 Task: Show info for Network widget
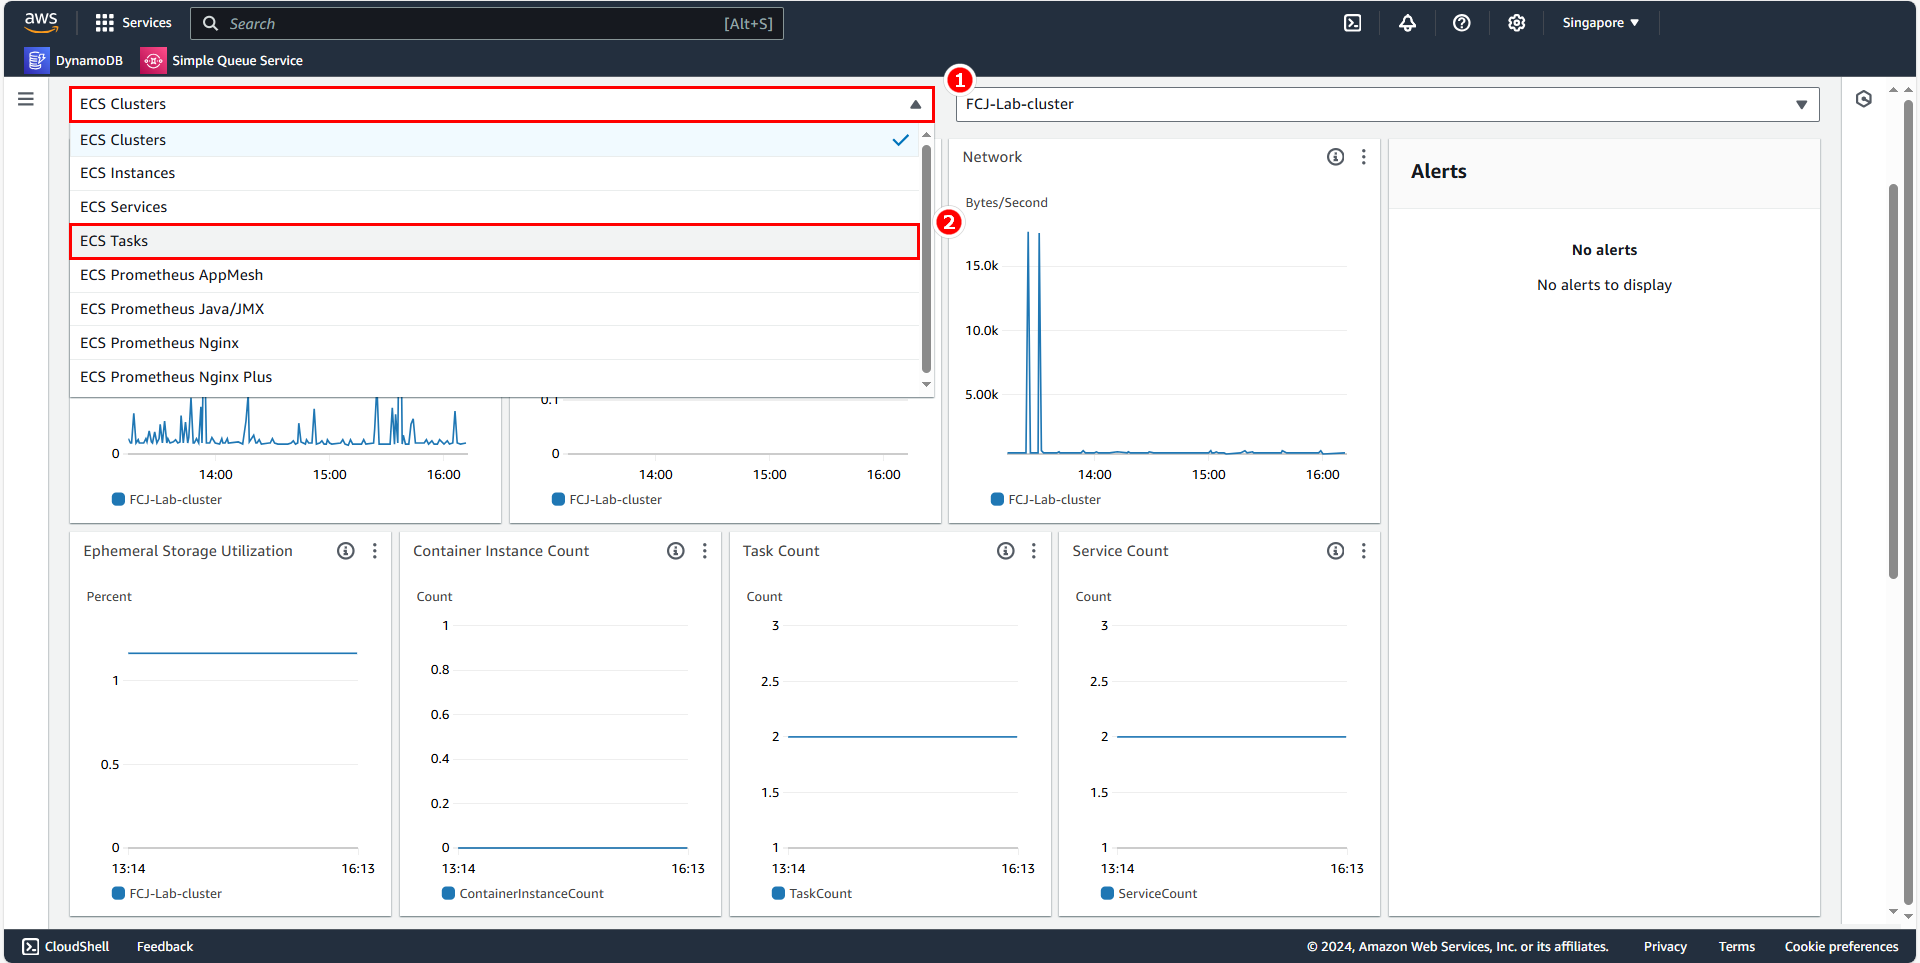[x=1335, y=157]
